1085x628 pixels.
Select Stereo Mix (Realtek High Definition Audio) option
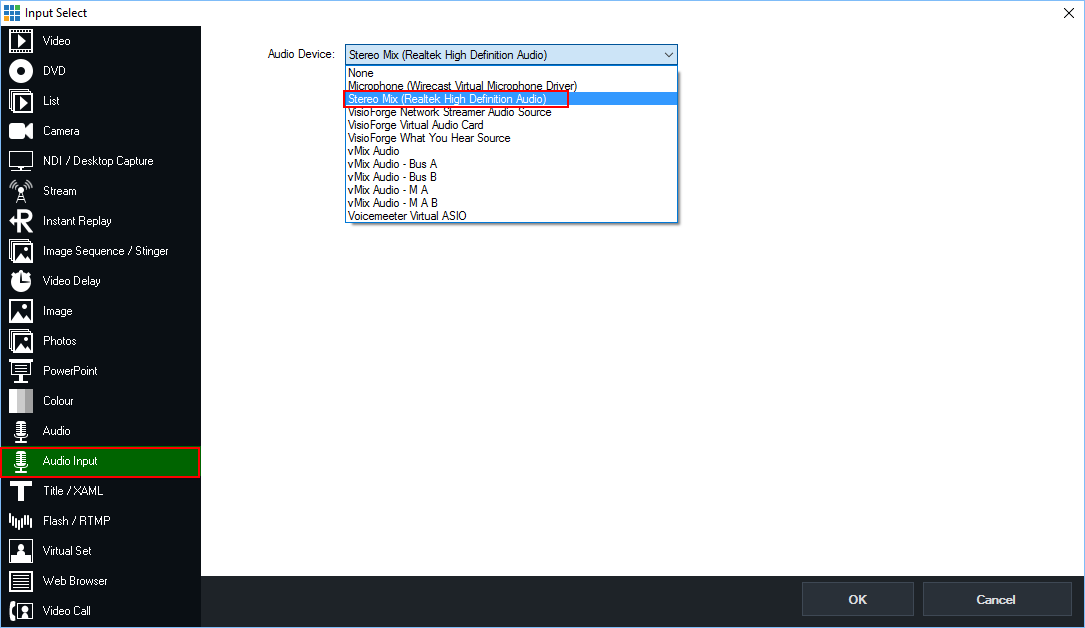coord(511,99)
